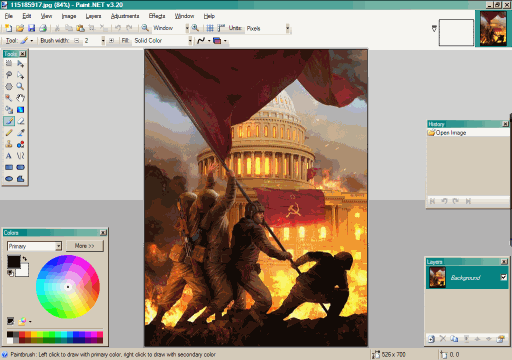Viewport: 512px width, 360px height.
Task: Select the Move Selected Pixels tool
Action: 21,63
